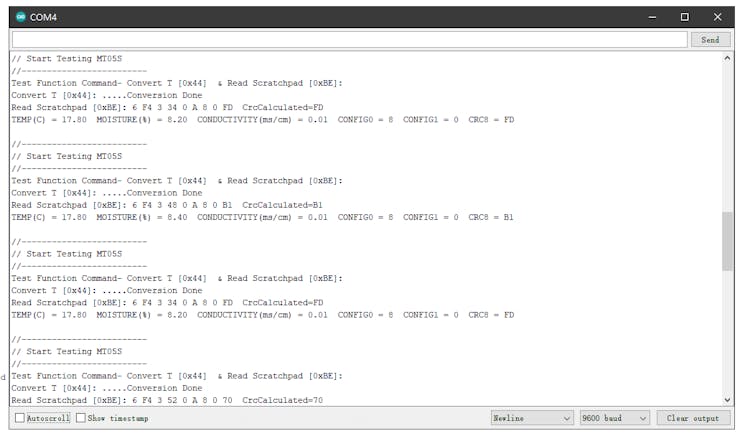Click the scrollbar up arrow
The image size is (740, 436).
click(x=727, y=58)
